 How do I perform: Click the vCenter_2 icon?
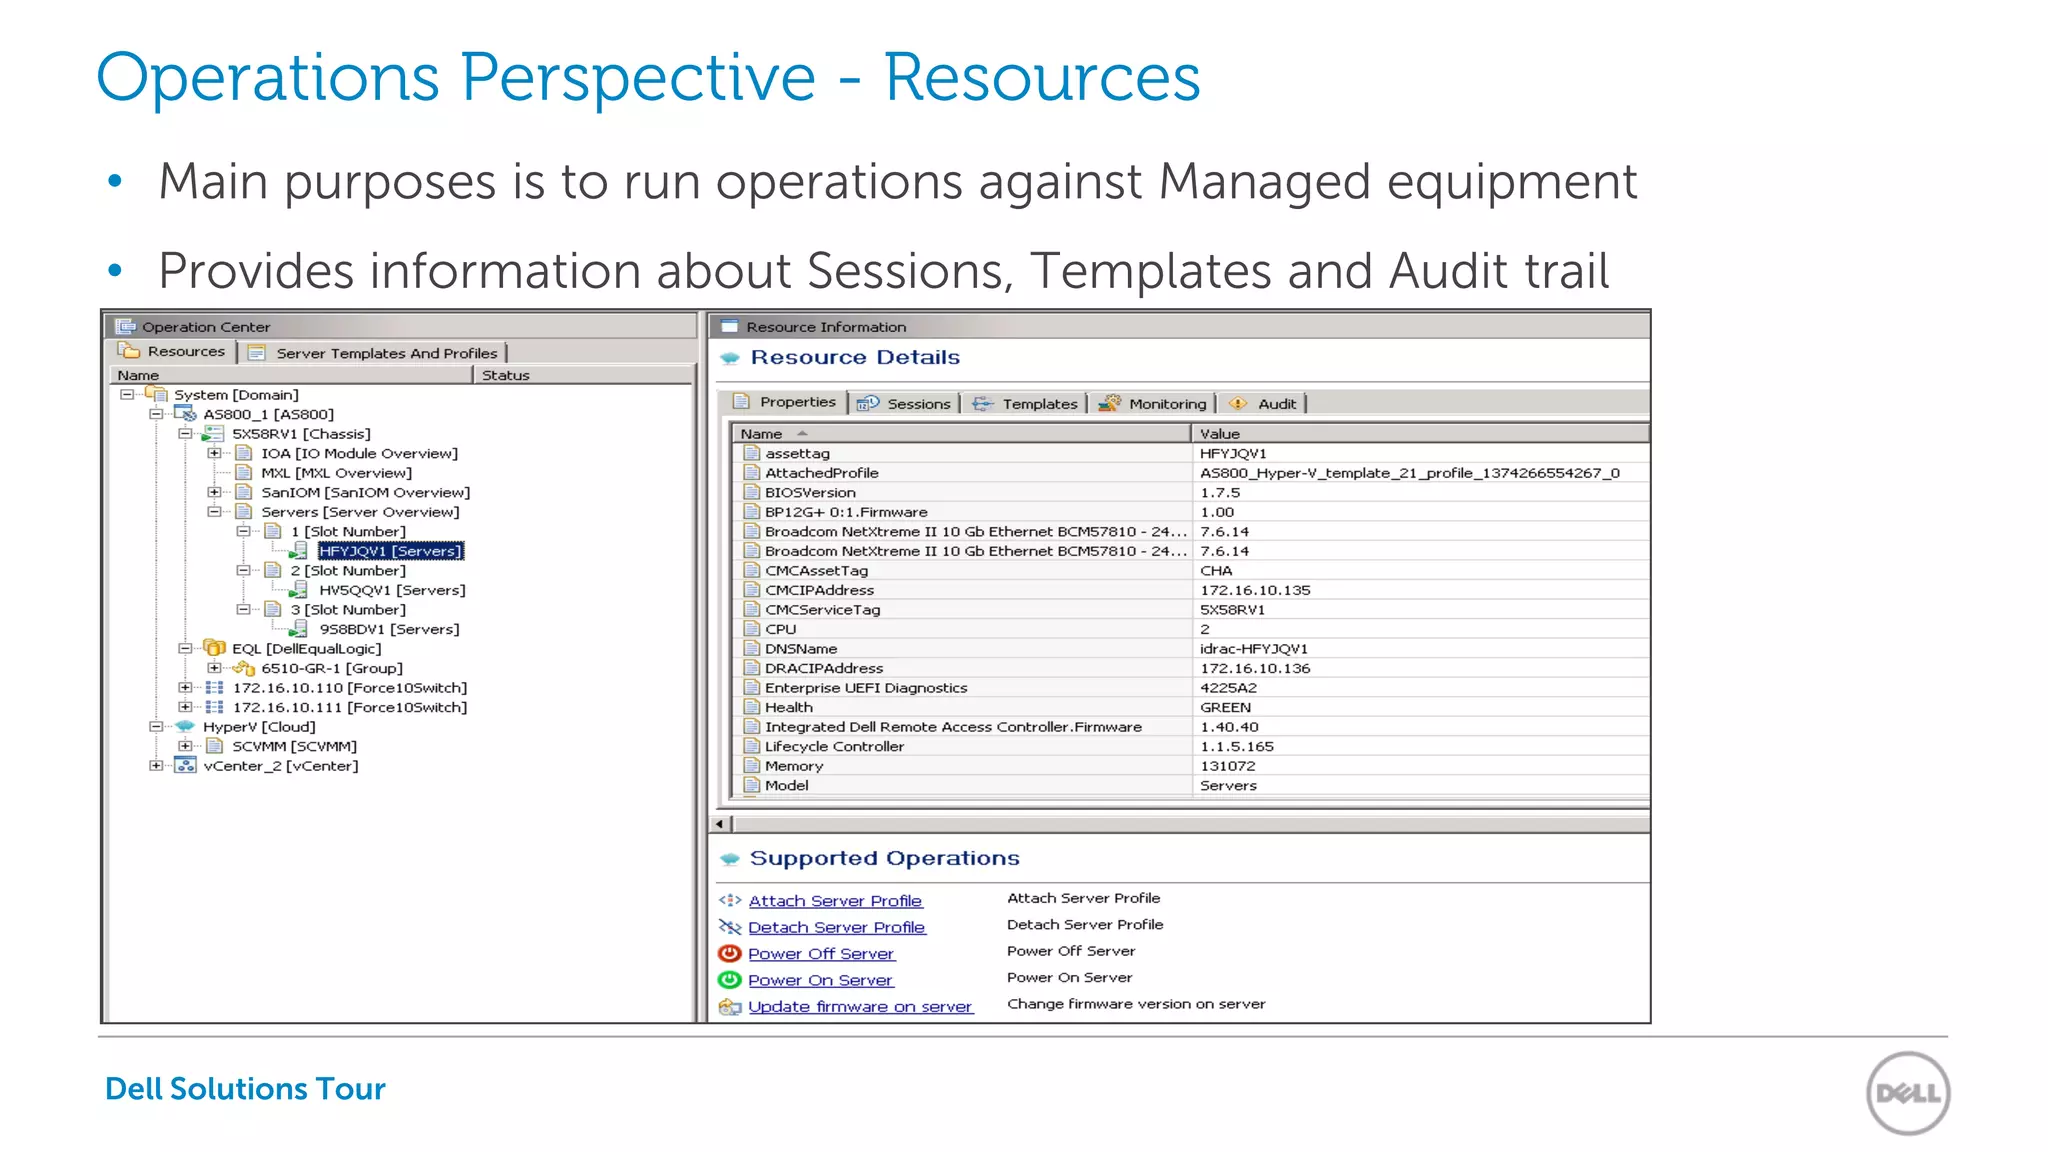pos(185,765)
